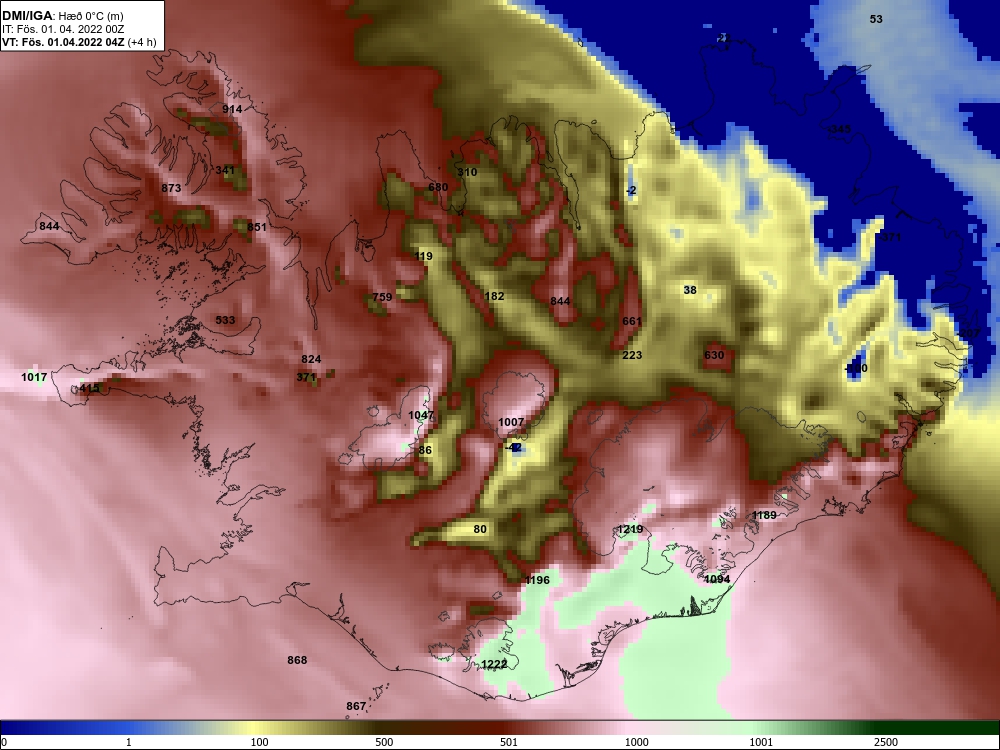The height and width of the screenshot is (750, 1000).
Task: Click the 1000 label on the color scale
Action: click(x=636, y=742)
